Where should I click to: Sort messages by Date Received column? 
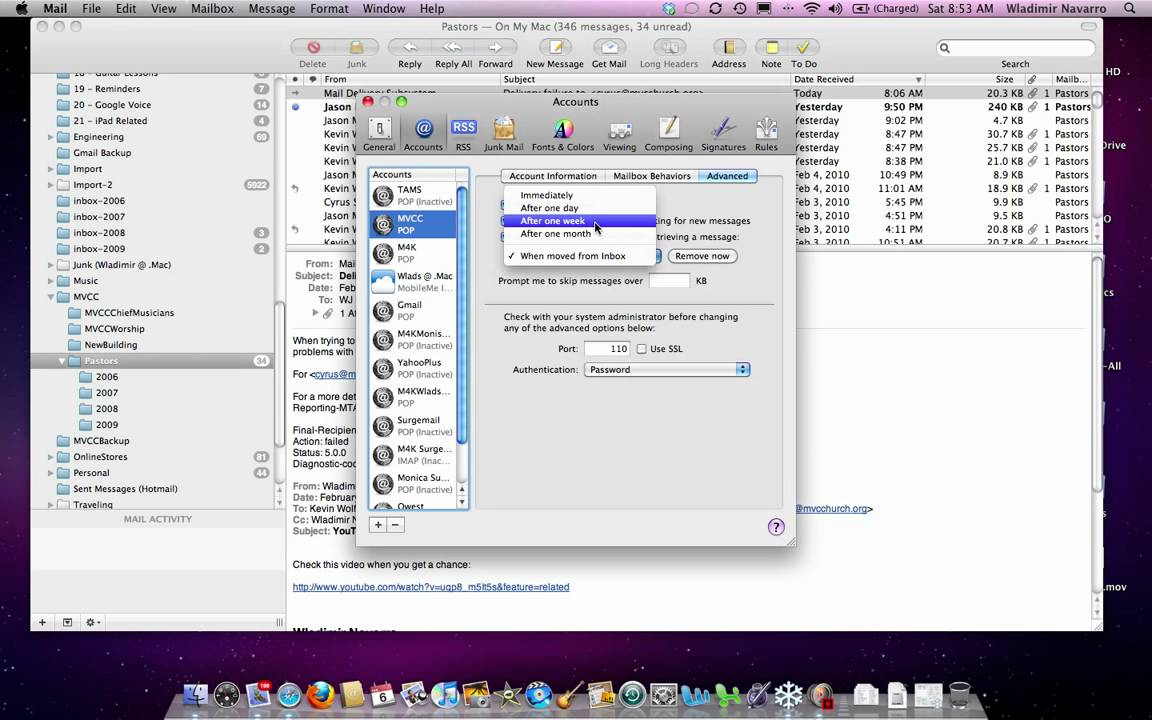pos(857,79)
